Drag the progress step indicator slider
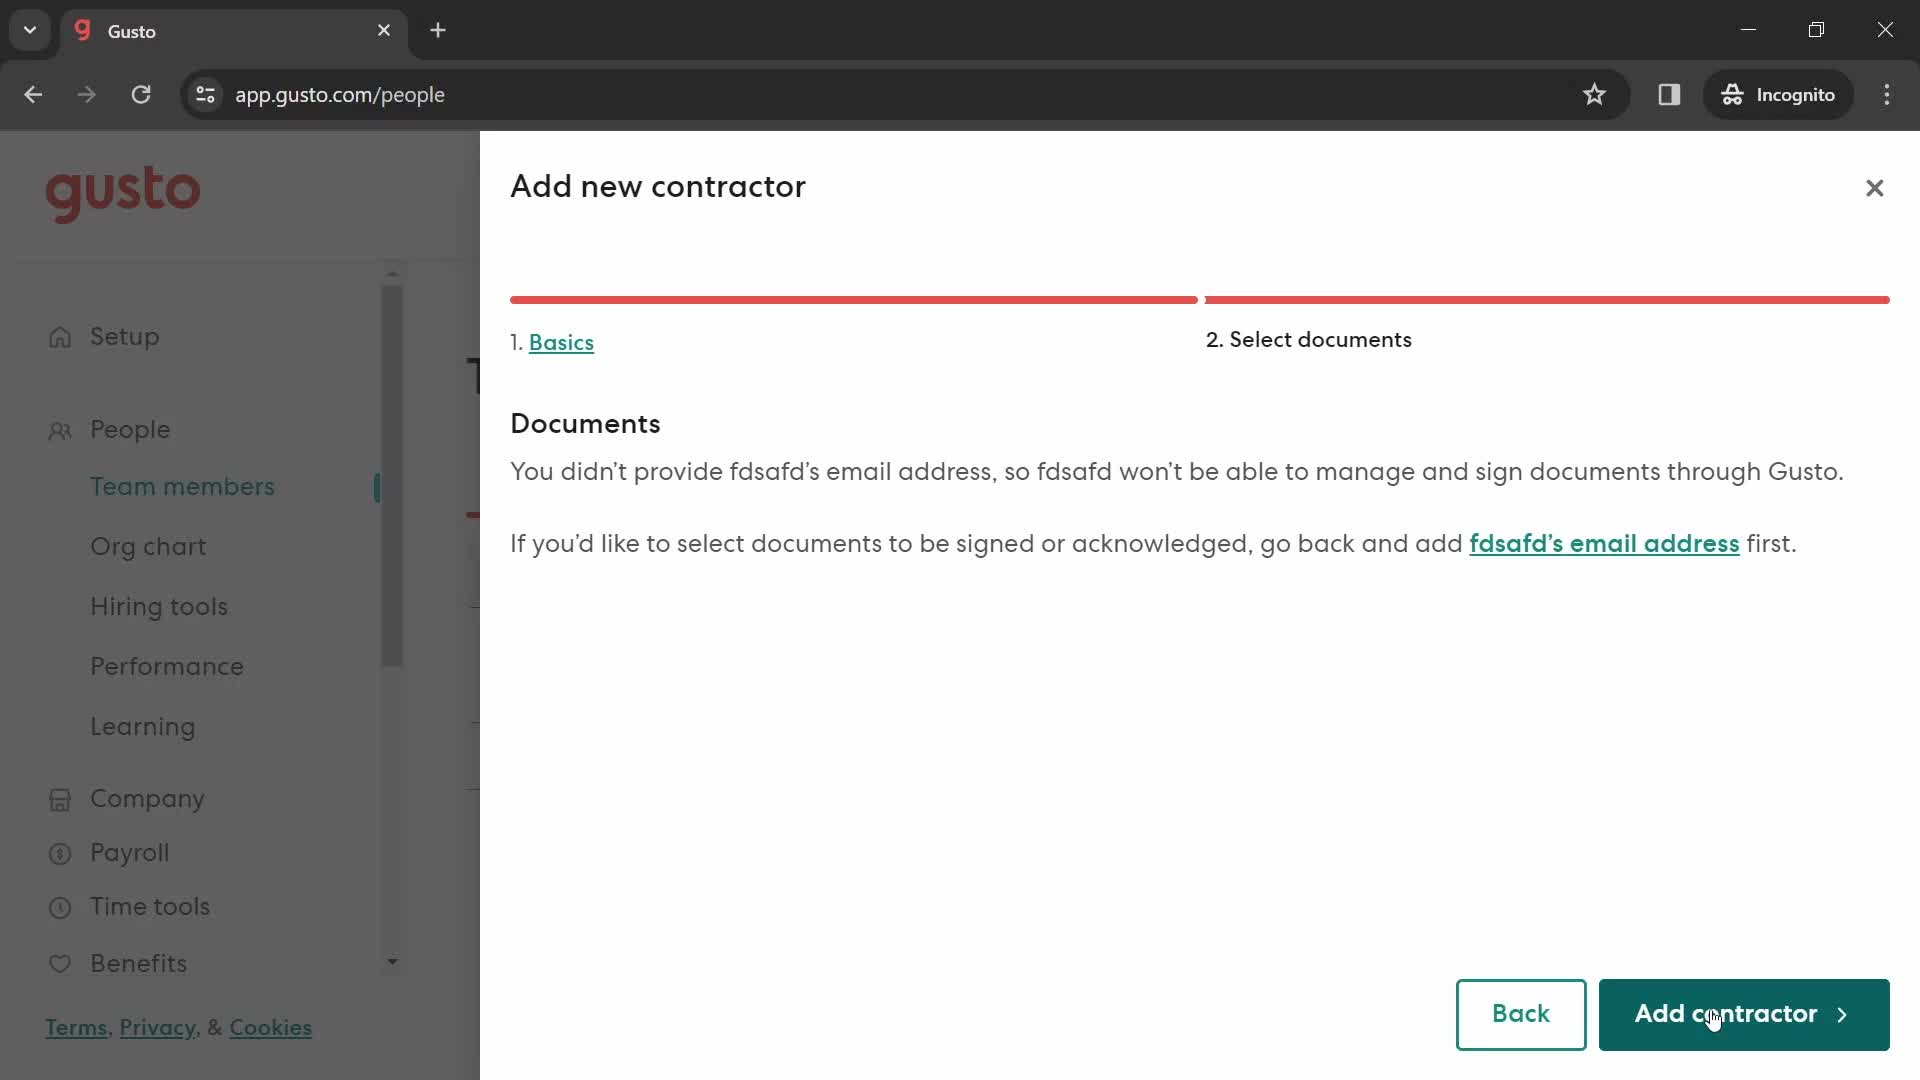The image size is (1920, 1080). (x=1199, y=299)
